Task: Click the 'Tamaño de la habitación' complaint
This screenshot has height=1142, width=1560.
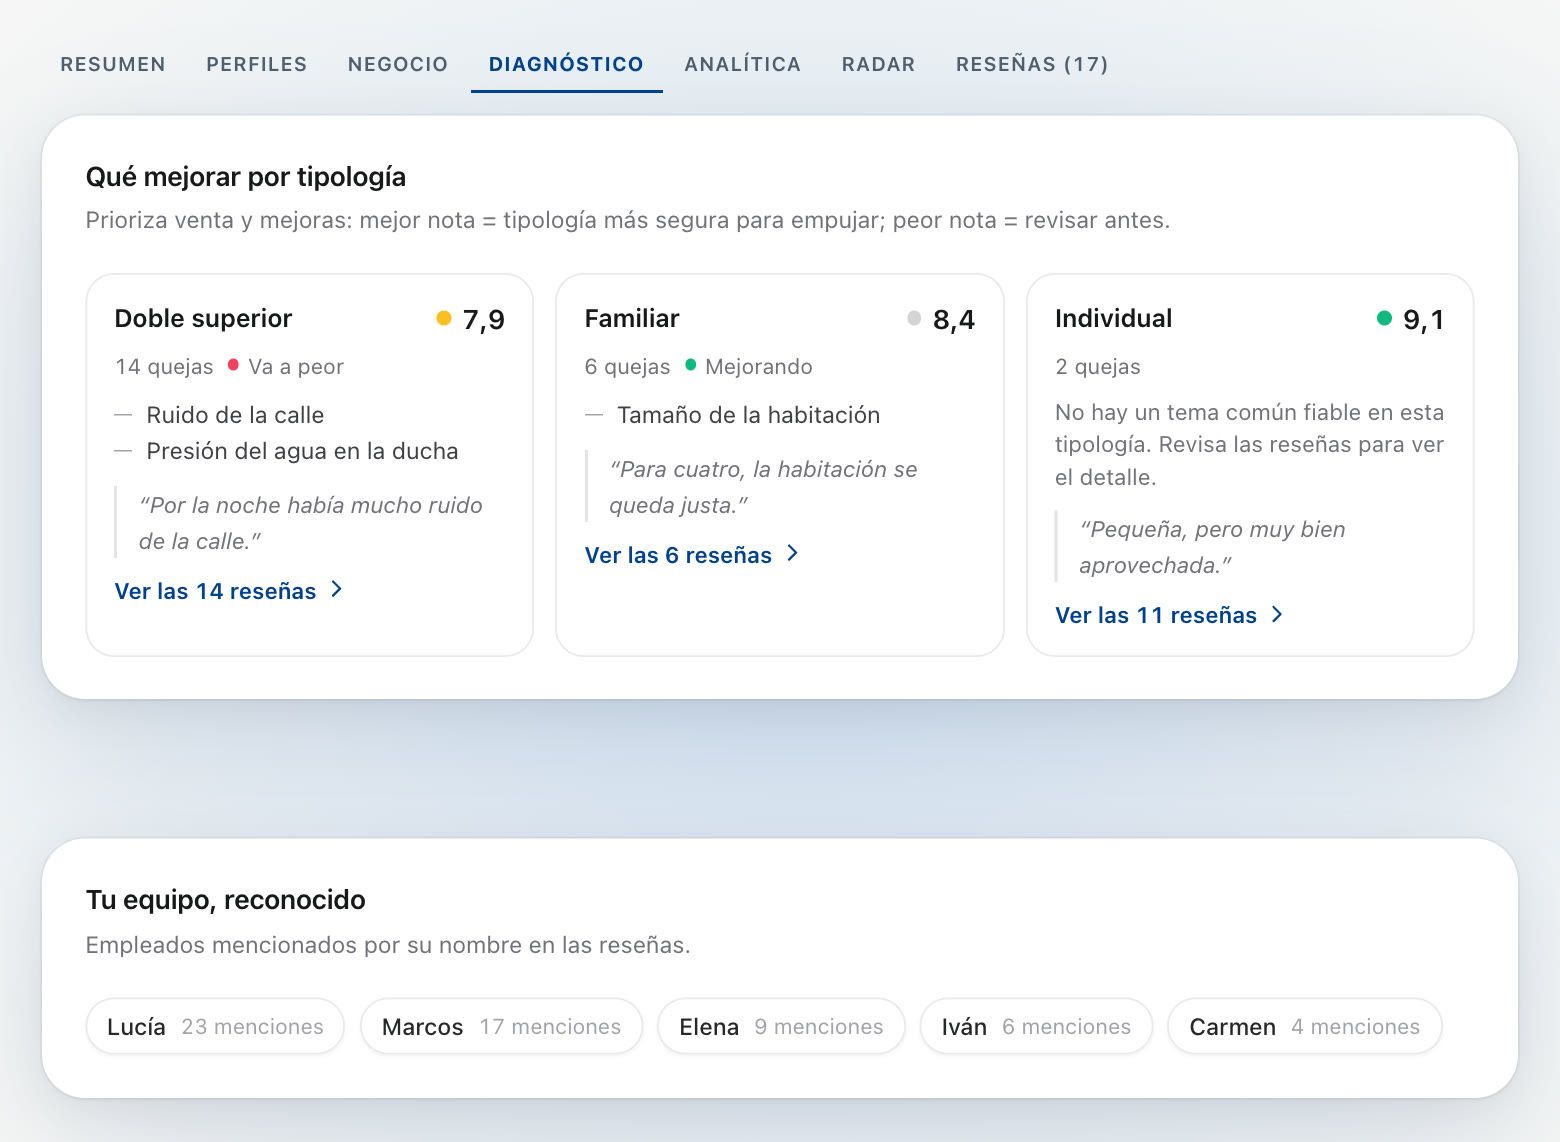Action: pos(748,415)
